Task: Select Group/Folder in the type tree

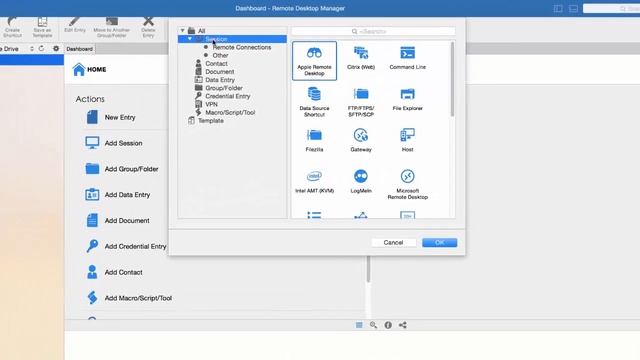Action: 224,88
